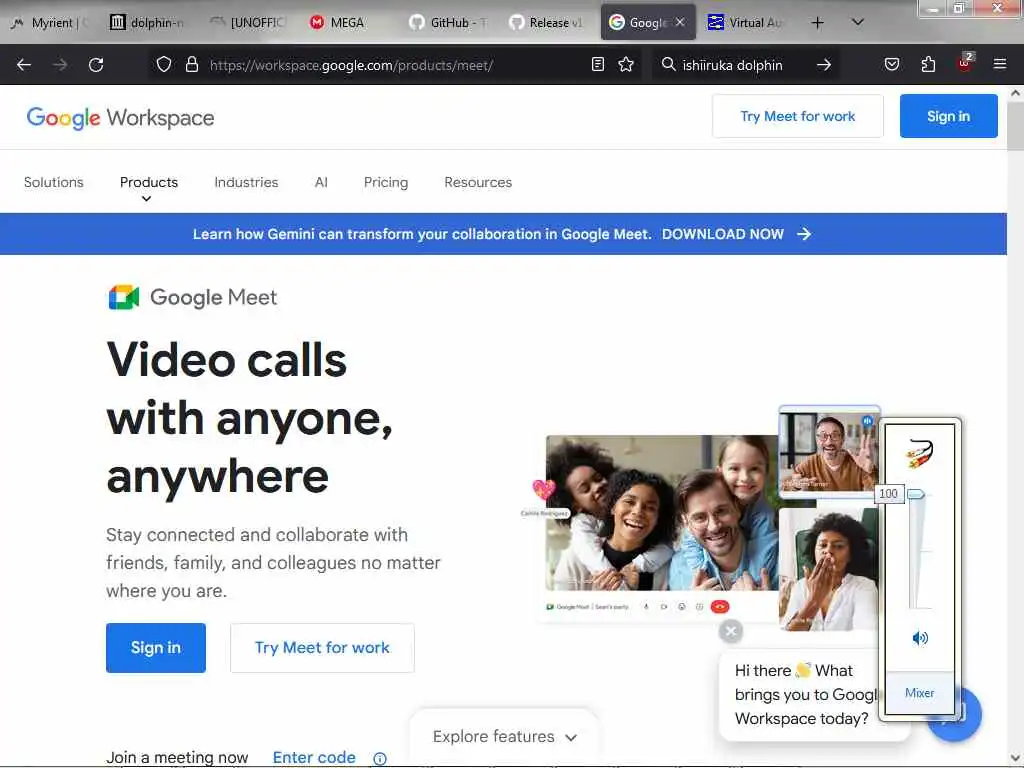Go back to the previous page

click(24, 65)
